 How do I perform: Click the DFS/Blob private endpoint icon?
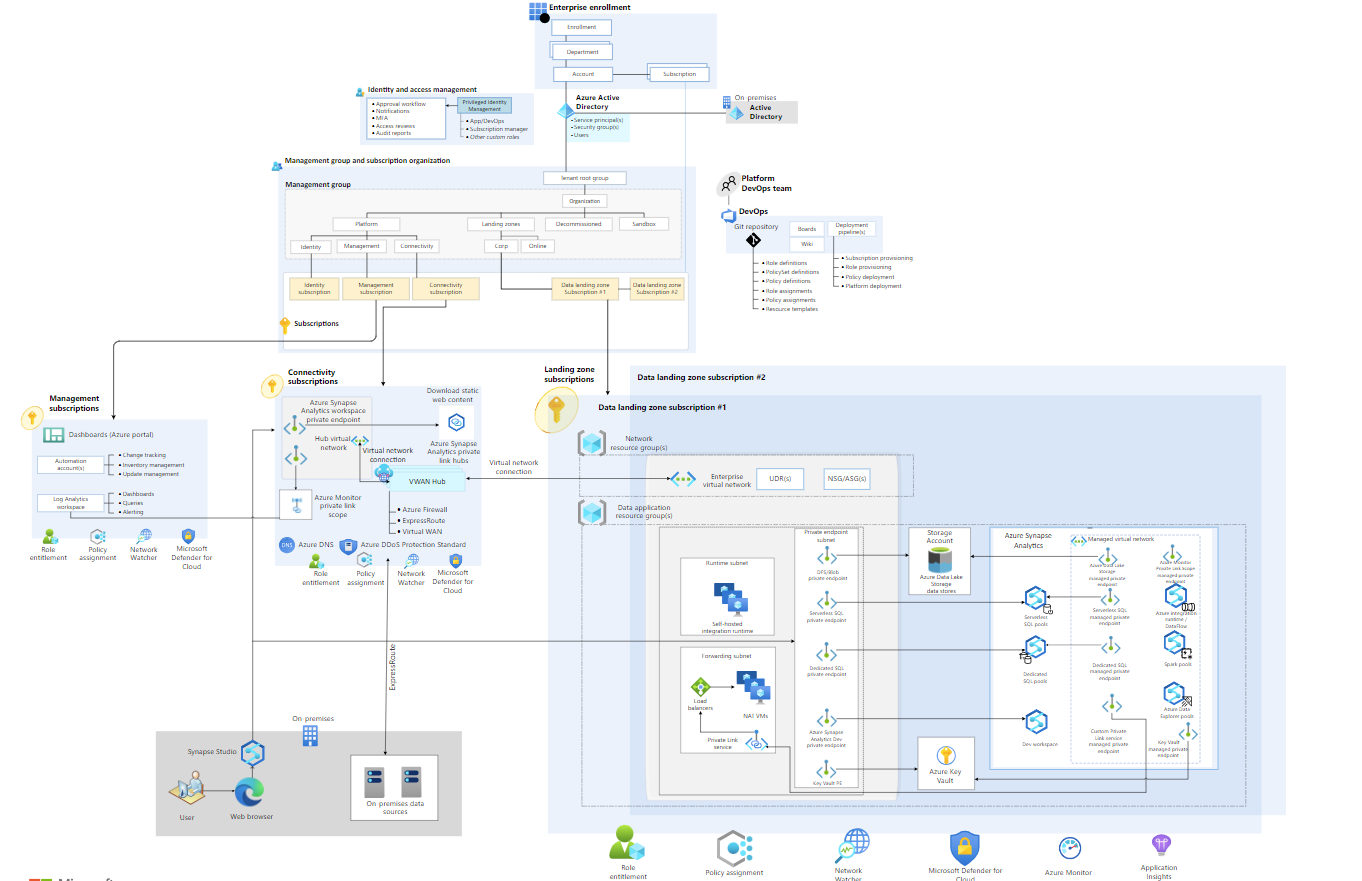coord(826,555)
